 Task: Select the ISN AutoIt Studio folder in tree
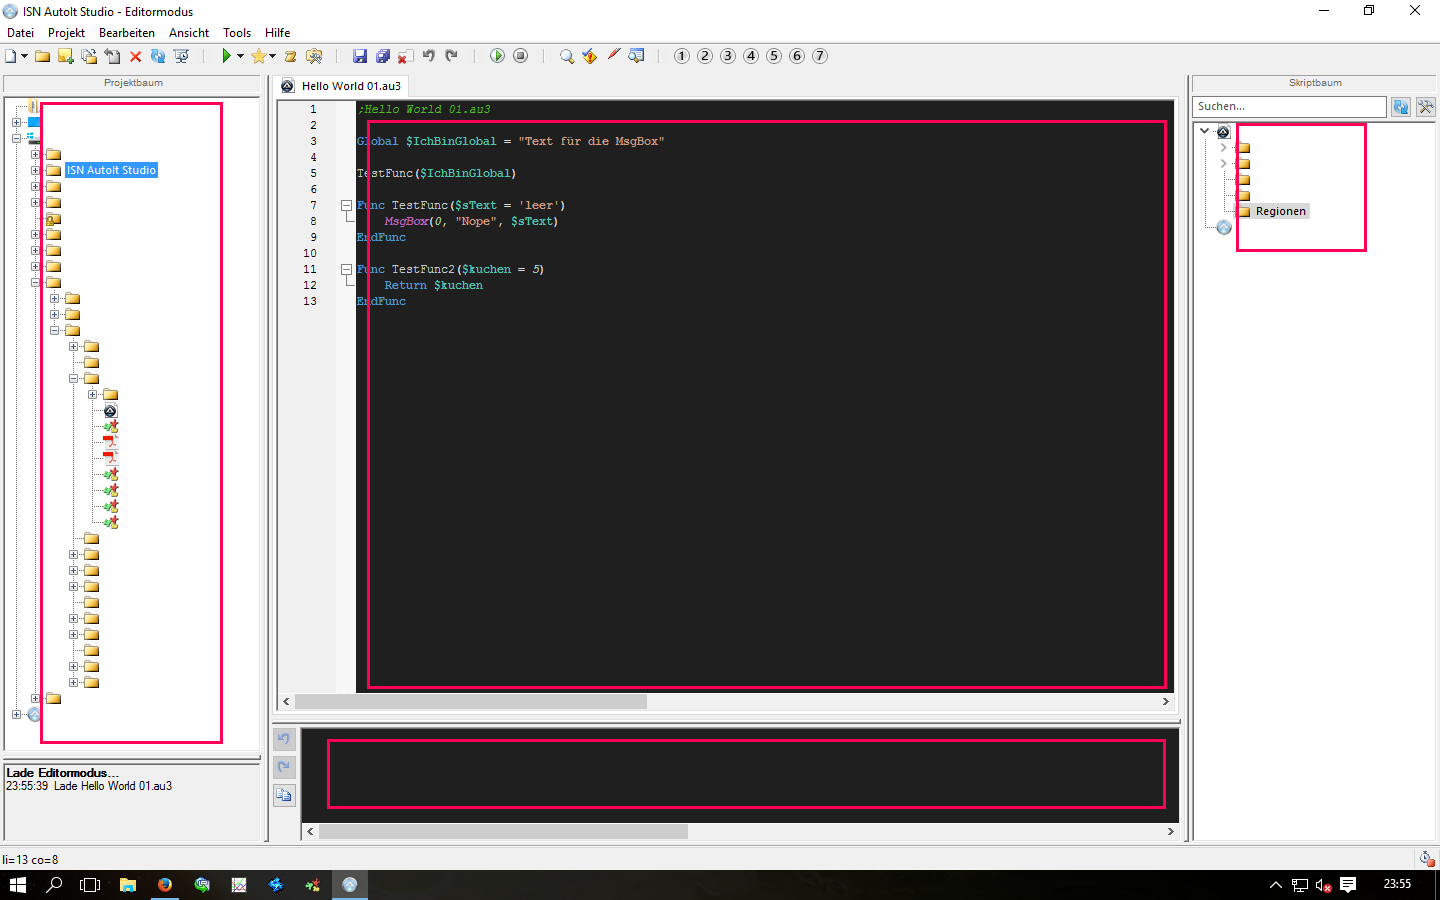point(111,170)
